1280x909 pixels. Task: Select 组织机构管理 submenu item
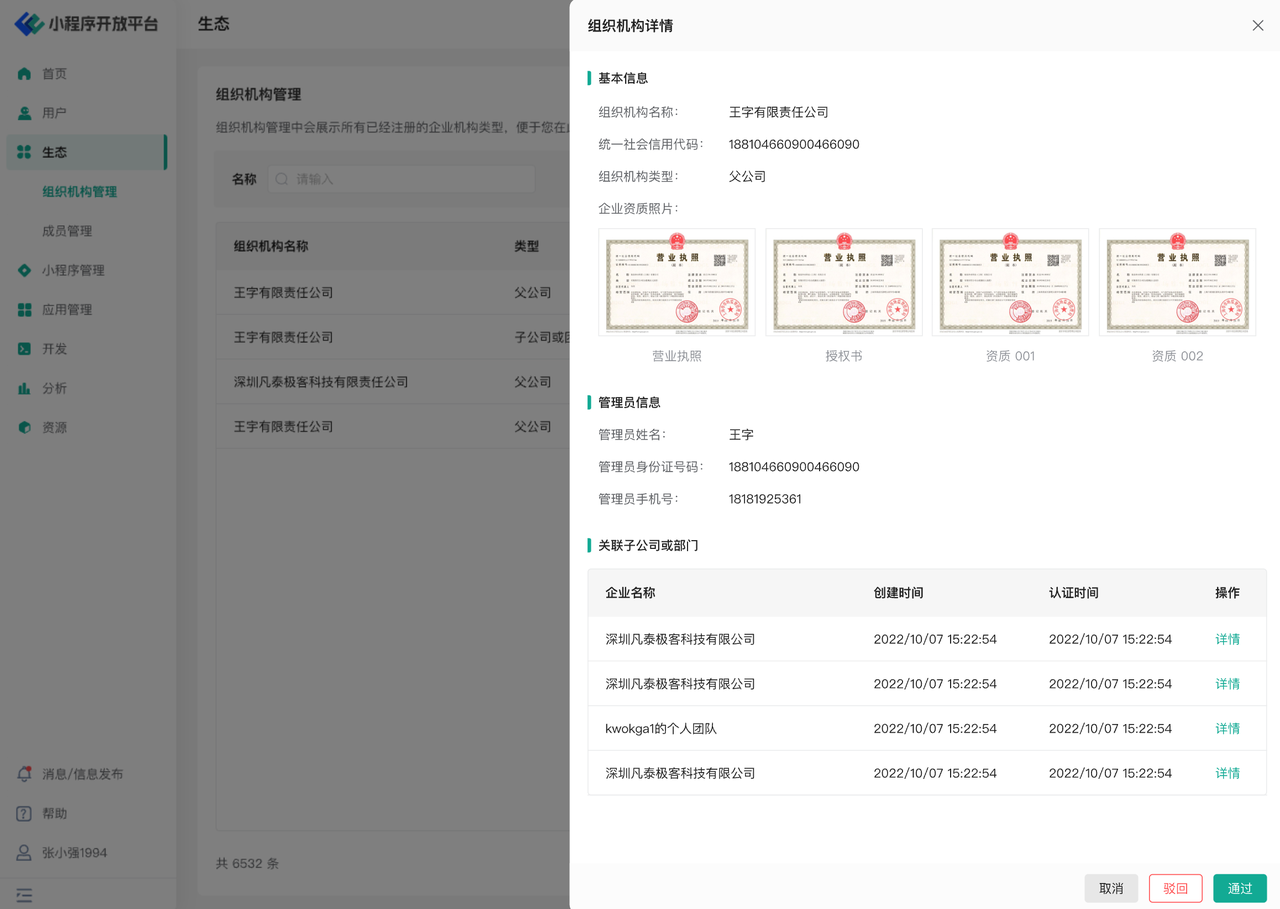(x=79, y=192)
